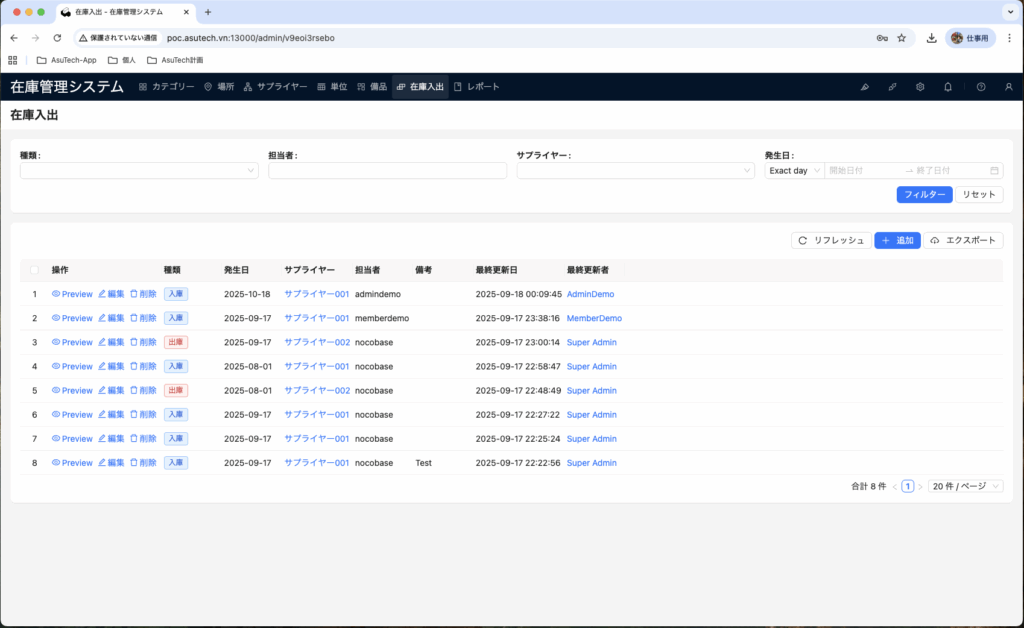Focus the 担当者 text input field
Viewport: 1024px width, 628px height.
(x=387, y=171)
